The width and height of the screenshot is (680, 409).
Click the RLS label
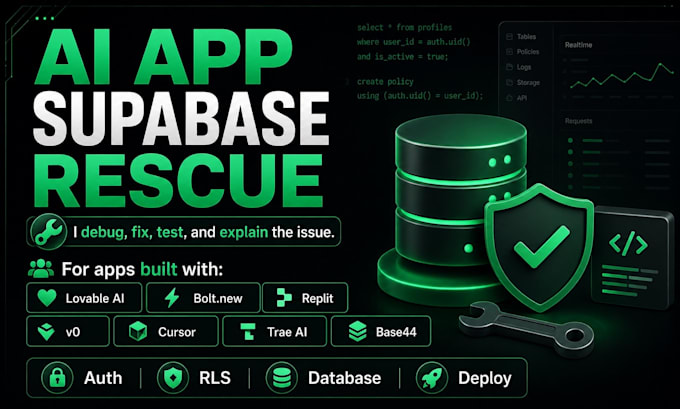tap(215, 378)
